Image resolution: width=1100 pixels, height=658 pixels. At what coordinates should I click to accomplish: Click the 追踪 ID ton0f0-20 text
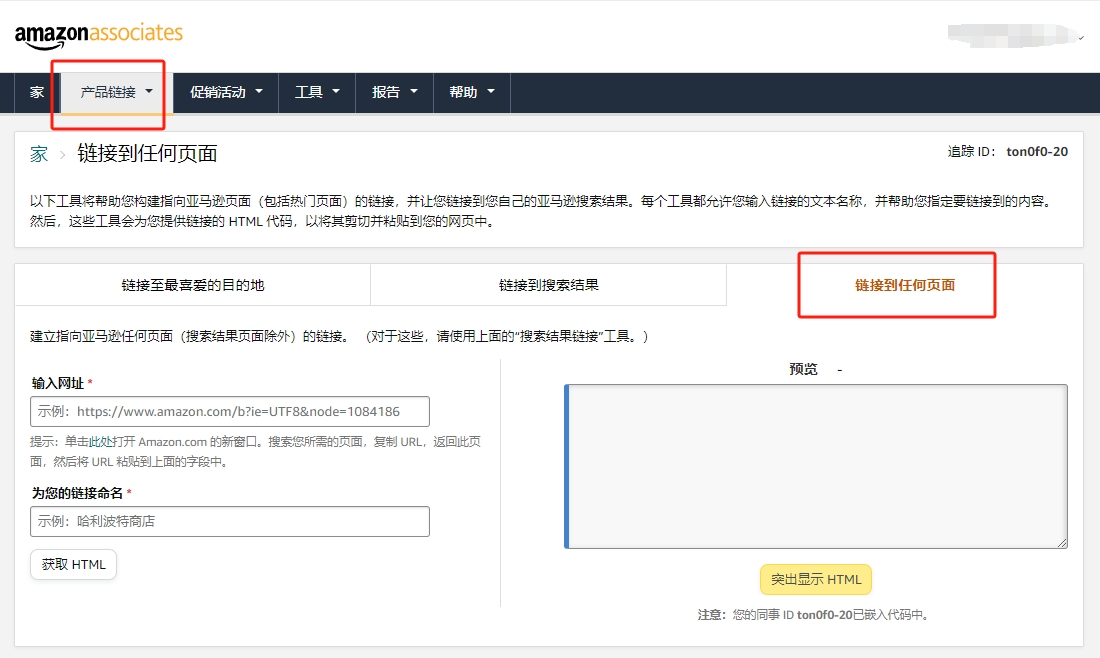coord(1007,152)
